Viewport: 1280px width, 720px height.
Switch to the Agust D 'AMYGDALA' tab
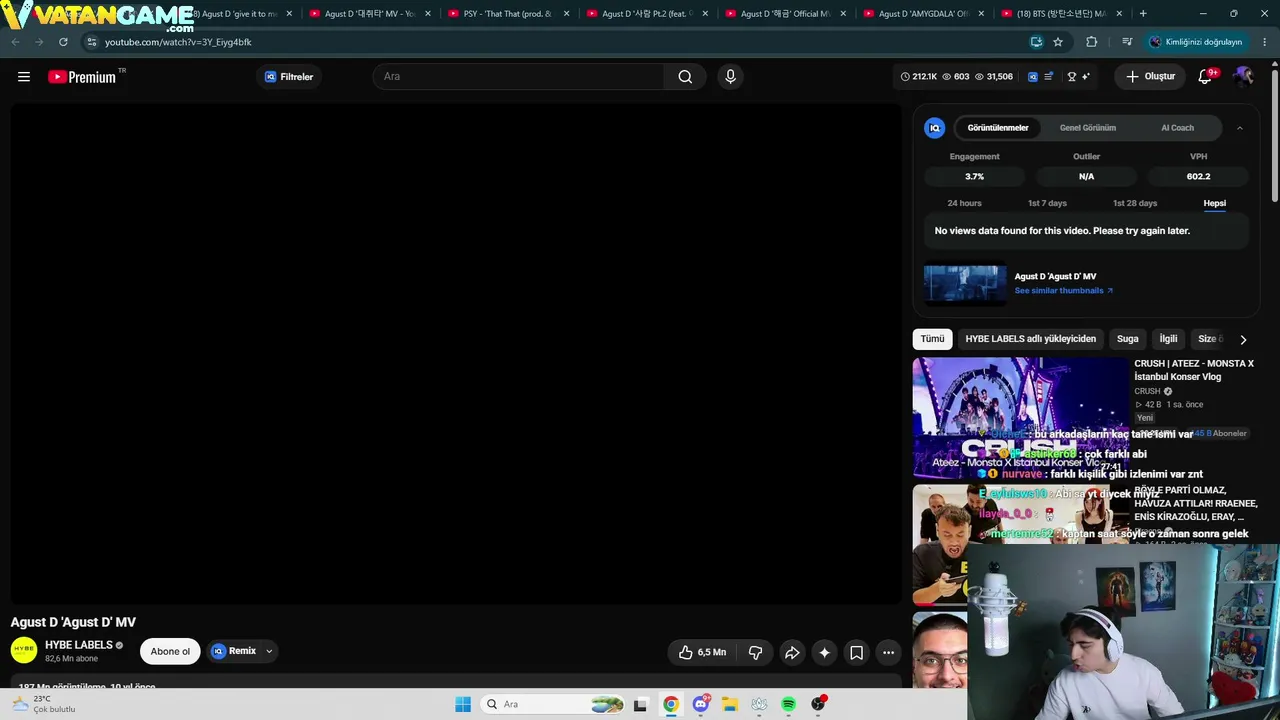pos(922,14)
